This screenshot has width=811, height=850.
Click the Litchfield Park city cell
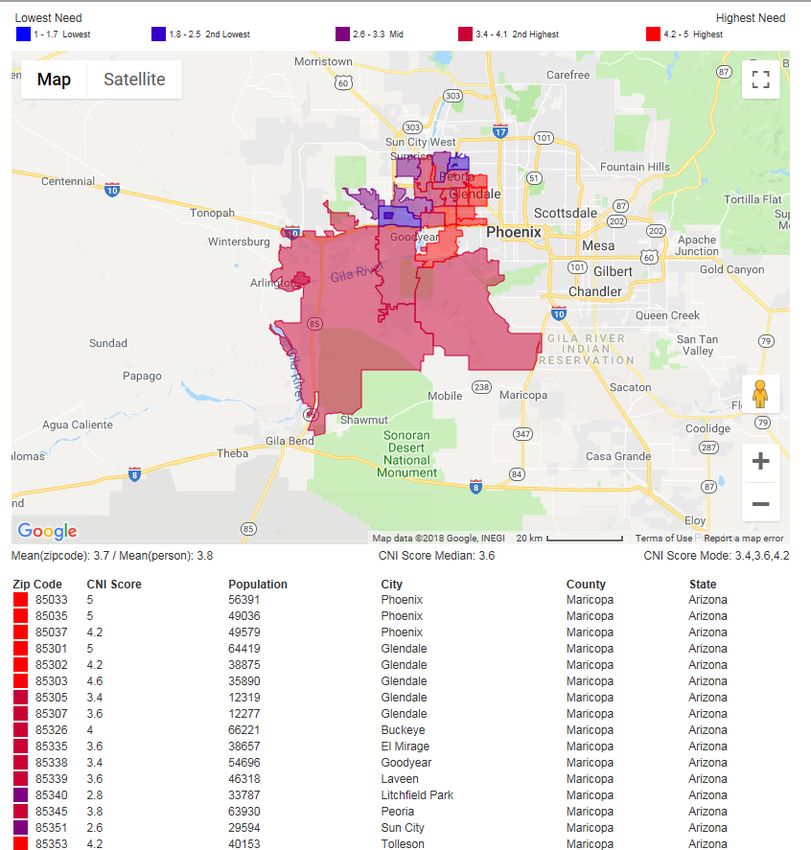[x=417, y=795]
